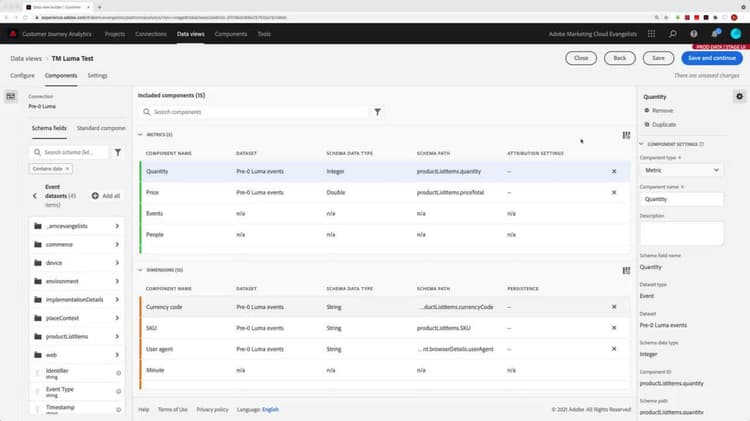Focus the Search schema fields box
The height and width of the screenshot is (421, 750).
coord(69,152)
